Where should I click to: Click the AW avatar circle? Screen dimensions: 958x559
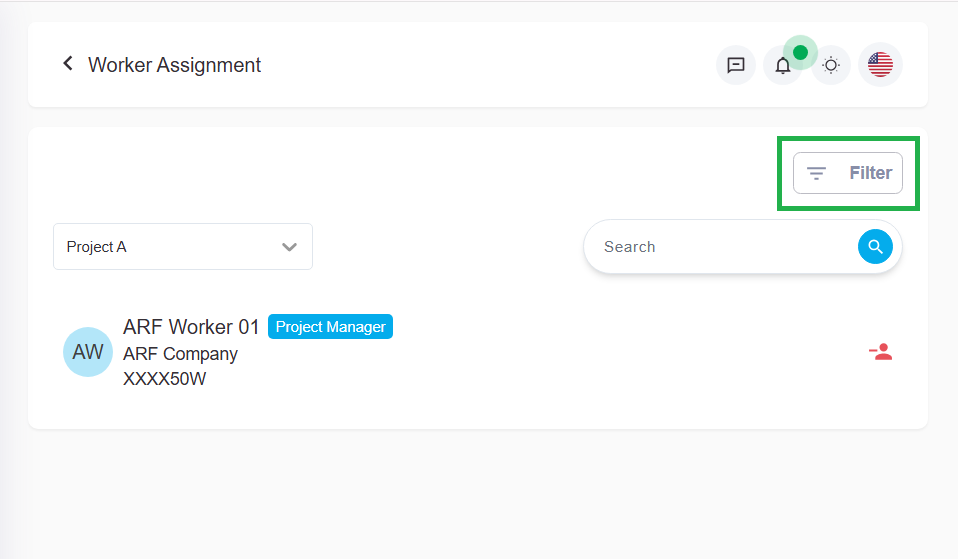[x=88, y=352]
